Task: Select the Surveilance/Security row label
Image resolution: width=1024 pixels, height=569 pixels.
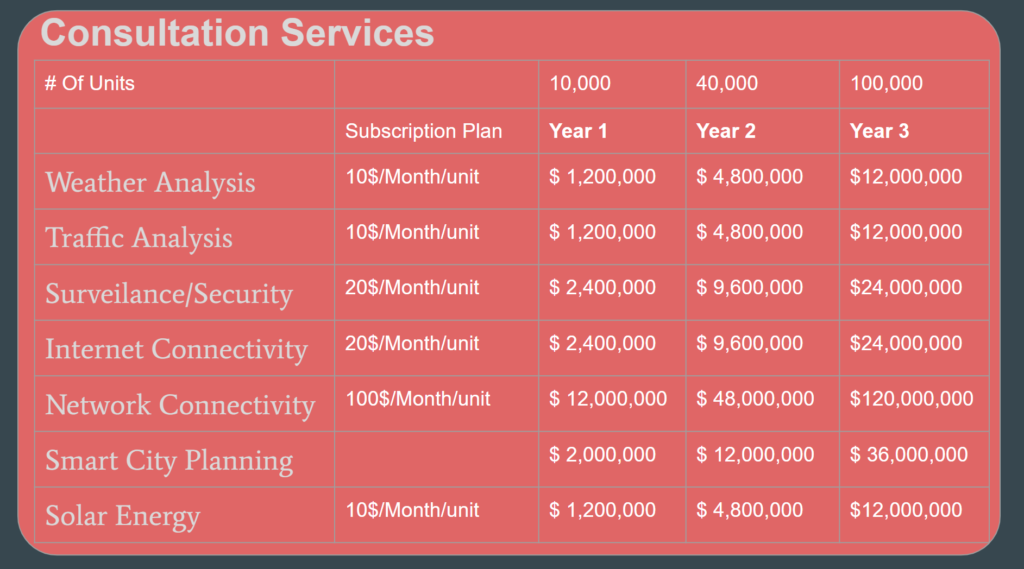Action: pyautogui.click(x=168, y=294)
